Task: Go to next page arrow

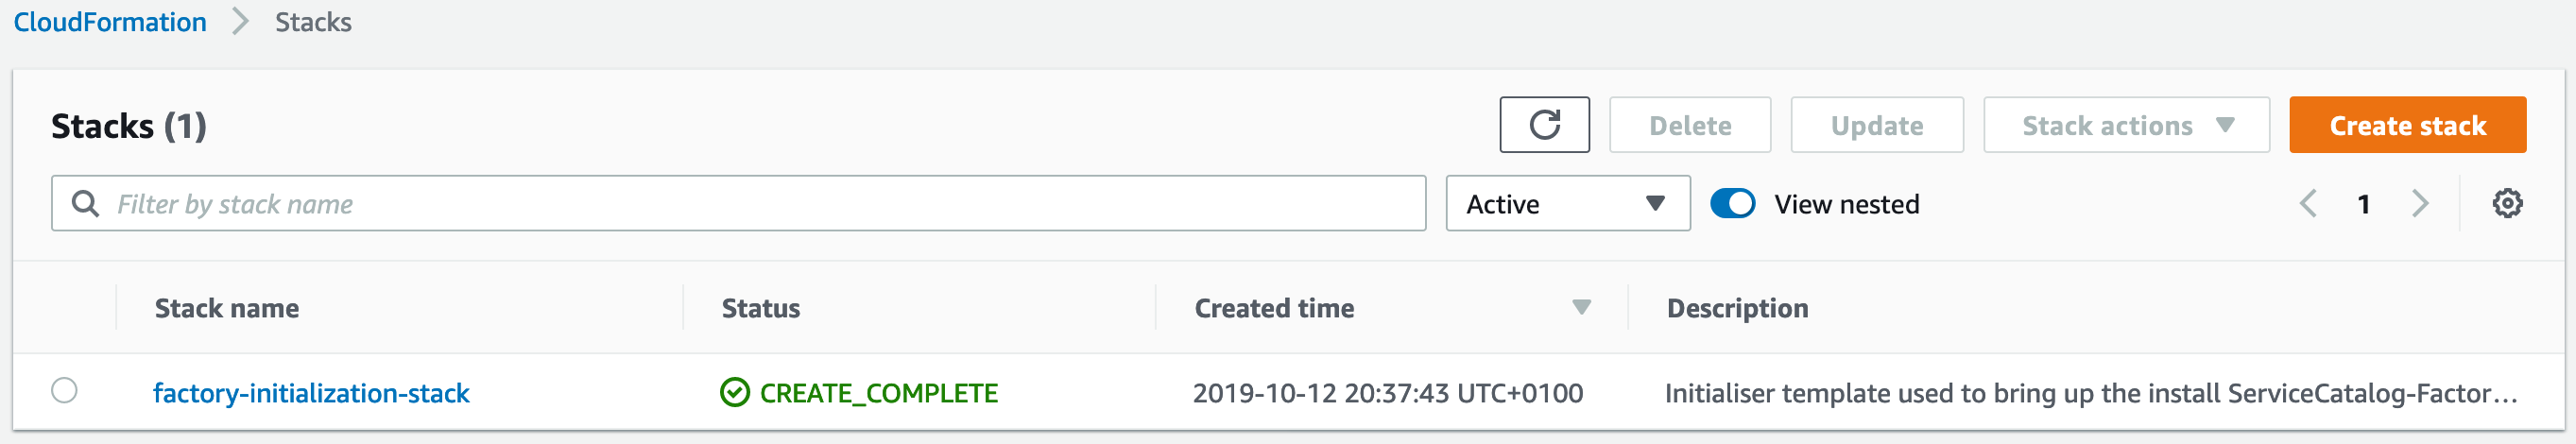Action: click(x=2420, y=204)
